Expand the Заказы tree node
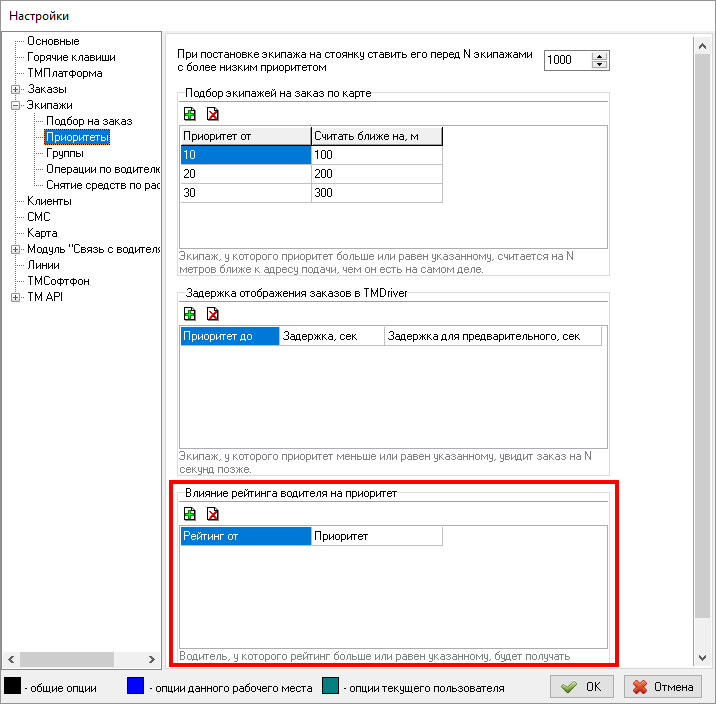Viewport: 716px width, 704px height. pyautogui.click(x=16, y=89)
